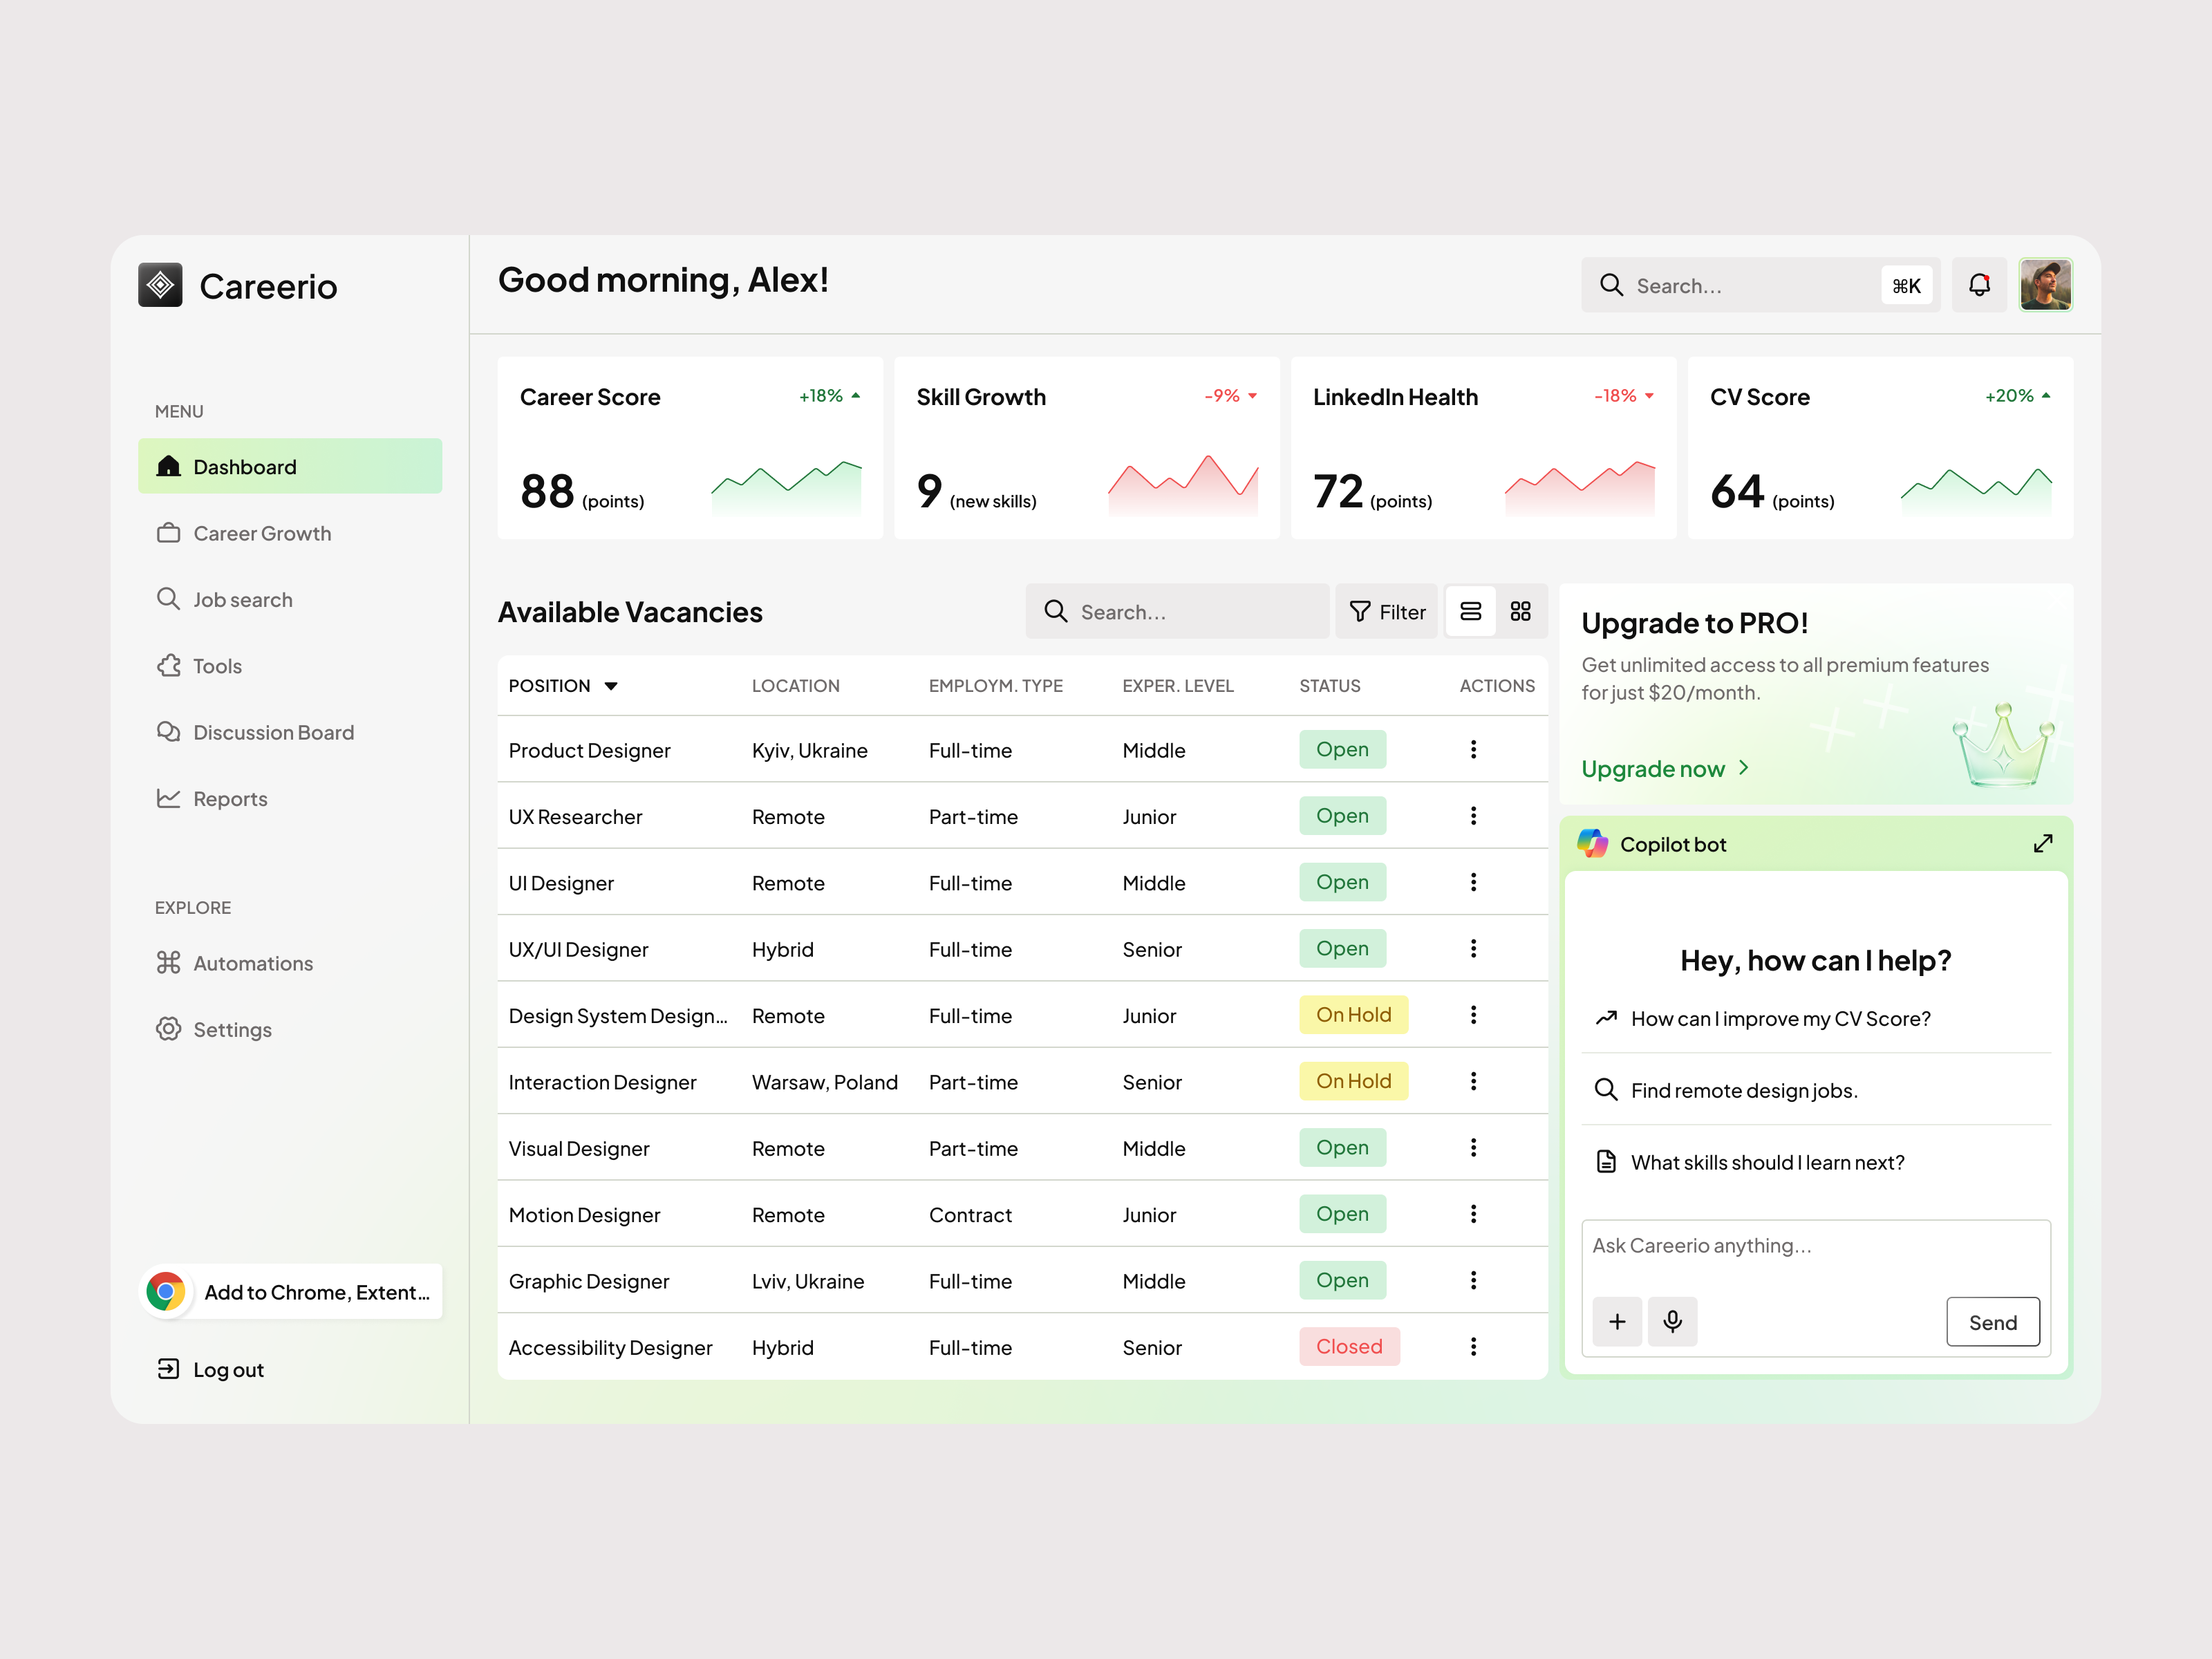Switch vacancies to grid view
The image size is (2212, 1659).
coord(1521,611)
